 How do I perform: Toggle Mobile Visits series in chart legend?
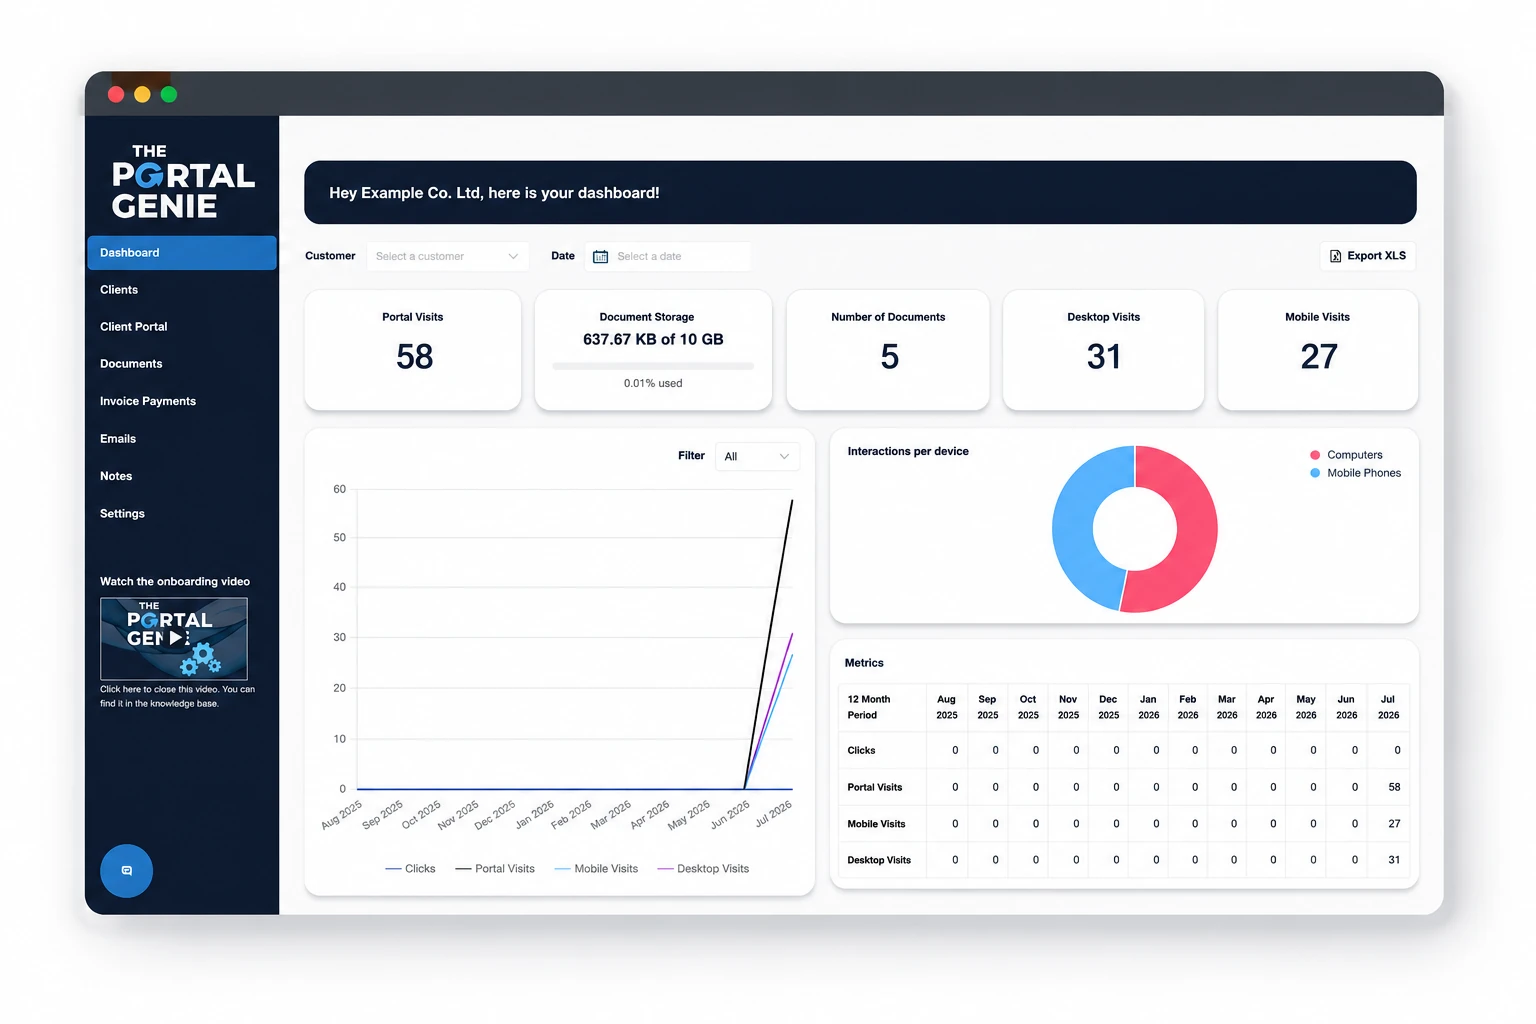point(596,869)
